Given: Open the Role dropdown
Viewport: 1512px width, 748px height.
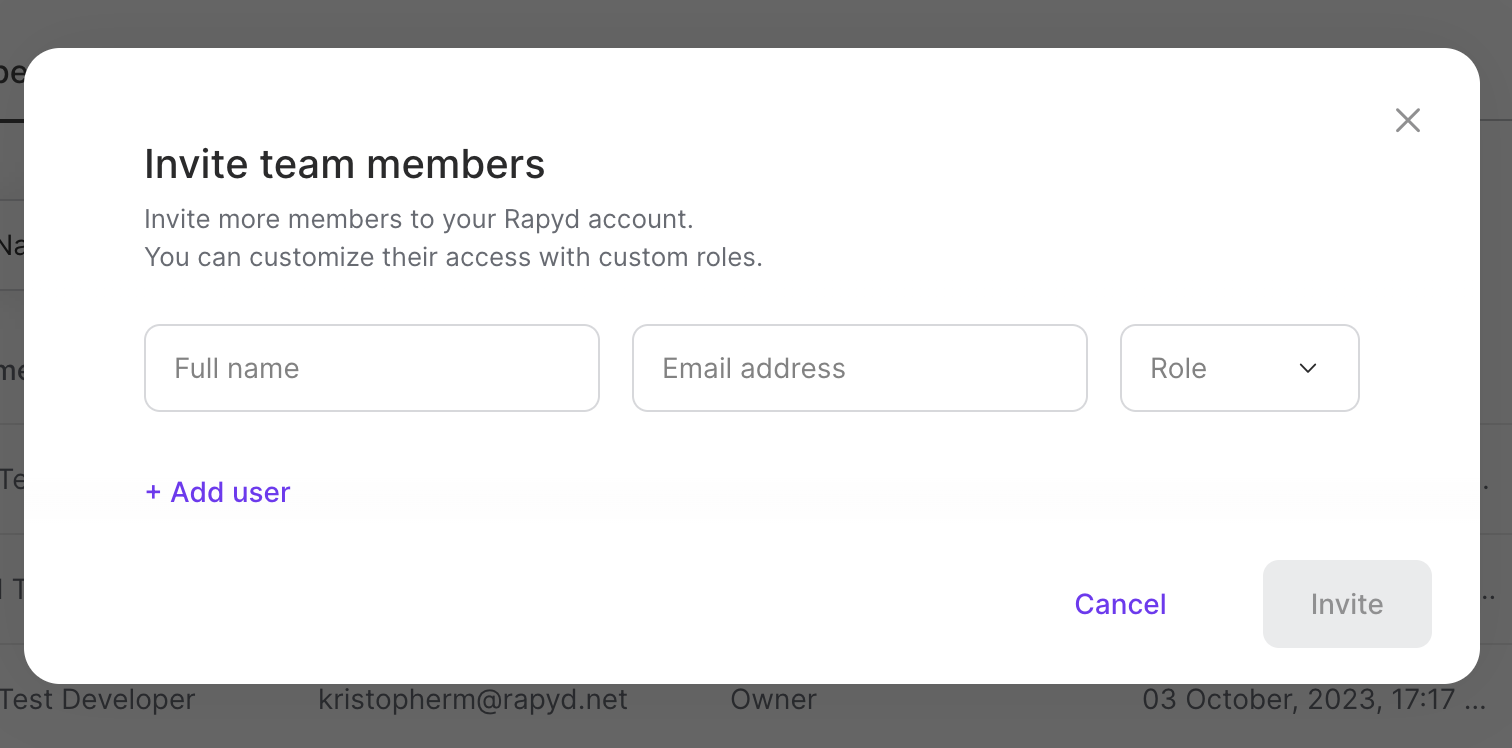Looking at the screenshot, I should 1239,368.
